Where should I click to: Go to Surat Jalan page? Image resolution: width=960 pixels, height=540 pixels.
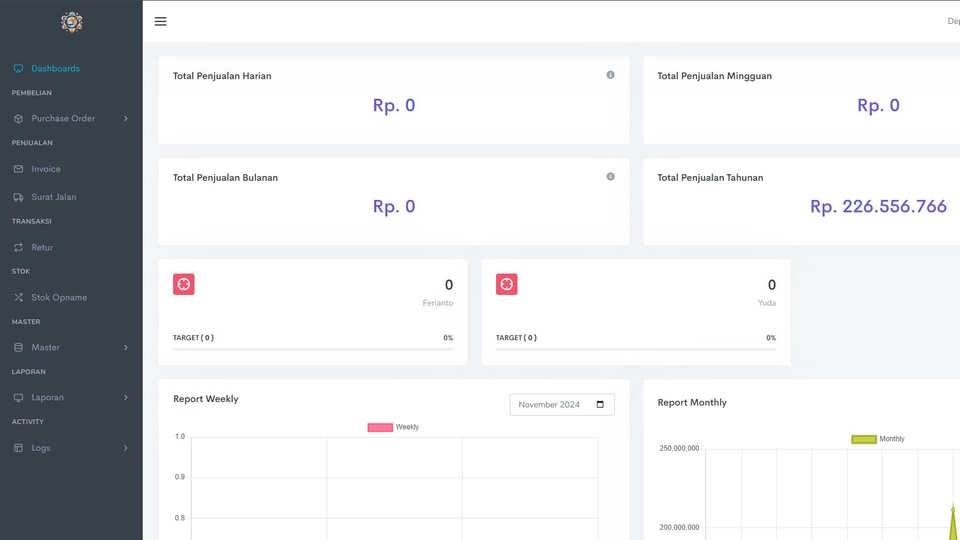click(x=53, y=197)
